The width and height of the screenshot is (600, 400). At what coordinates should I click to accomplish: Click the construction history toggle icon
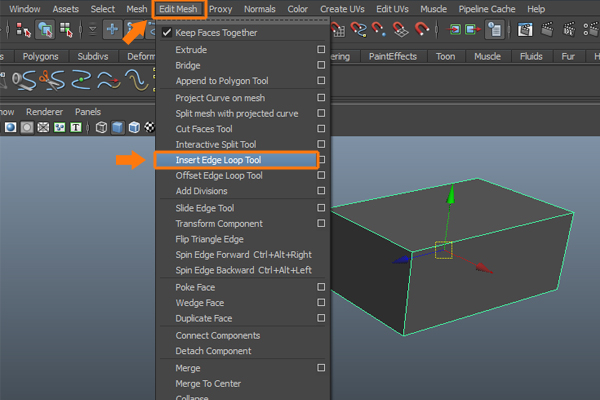(x=493, y=29)
